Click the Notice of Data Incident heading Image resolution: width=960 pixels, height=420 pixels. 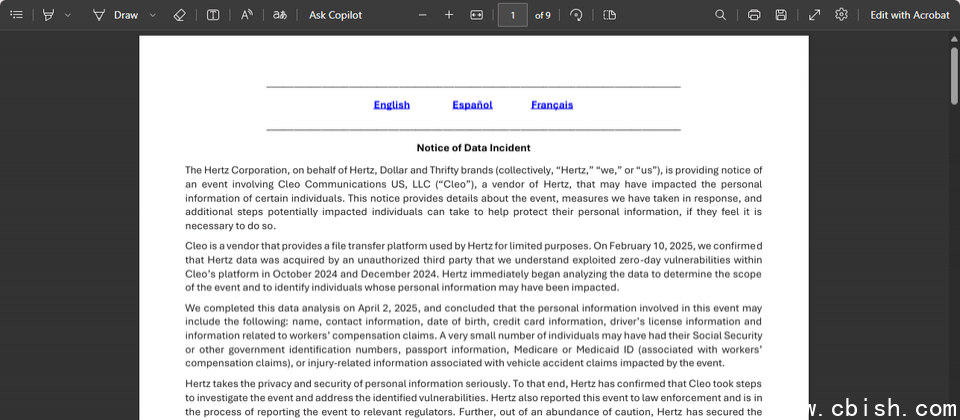pyautogui.click(x=473, y=148)
